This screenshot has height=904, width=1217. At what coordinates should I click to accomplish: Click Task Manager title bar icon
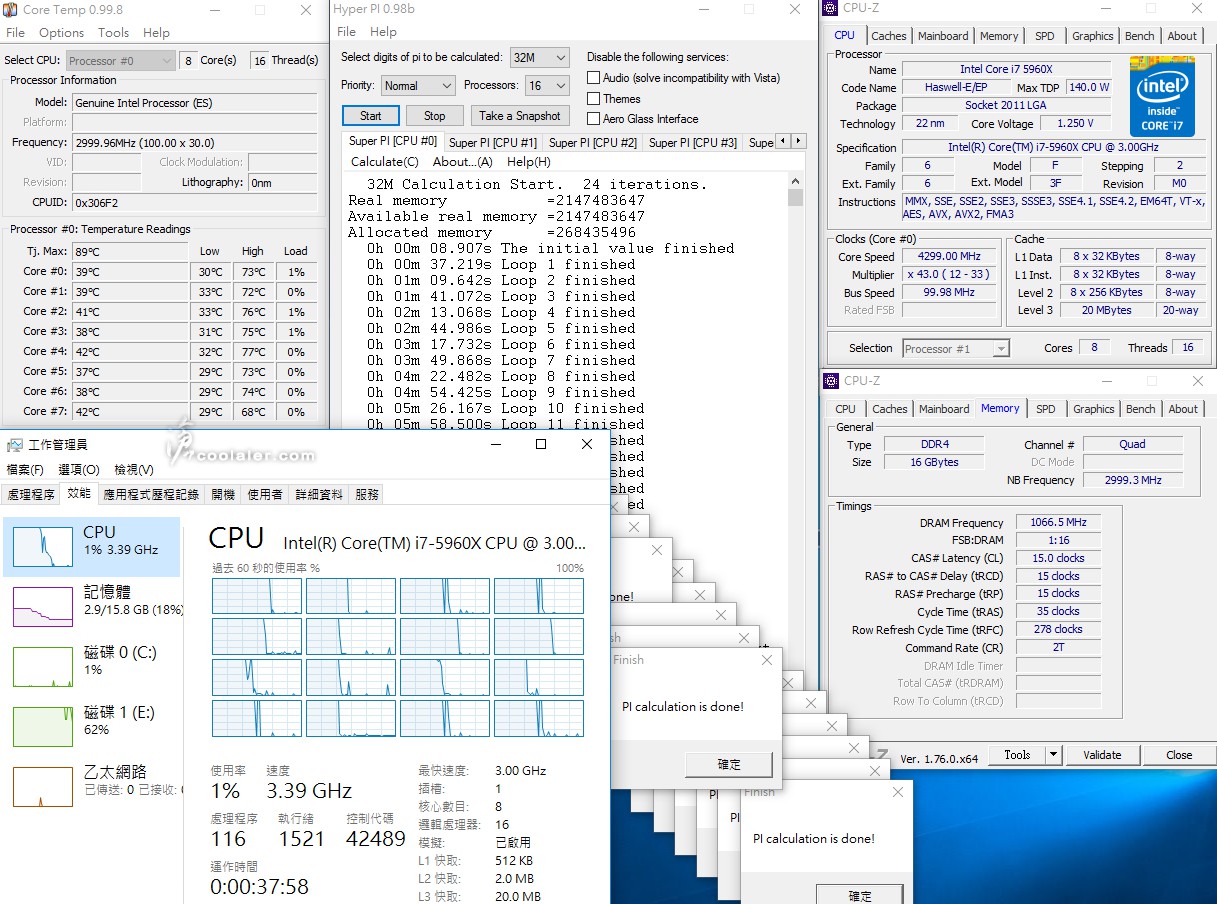tap(14, 444)
